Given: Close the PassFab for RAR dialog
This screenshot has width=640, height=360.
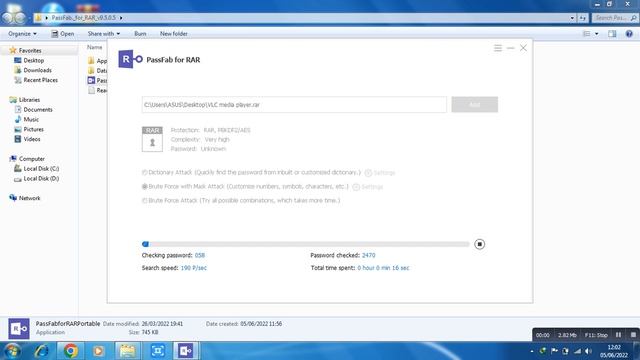Looking at the screenshot, I should tap(523, 48).
